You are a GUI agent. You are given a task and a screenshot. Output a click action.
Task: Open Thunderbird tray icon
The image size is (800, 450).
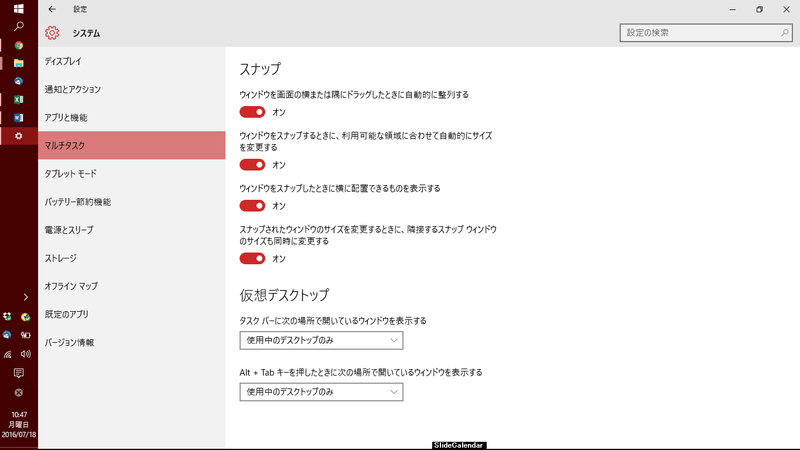click(7, 335)
